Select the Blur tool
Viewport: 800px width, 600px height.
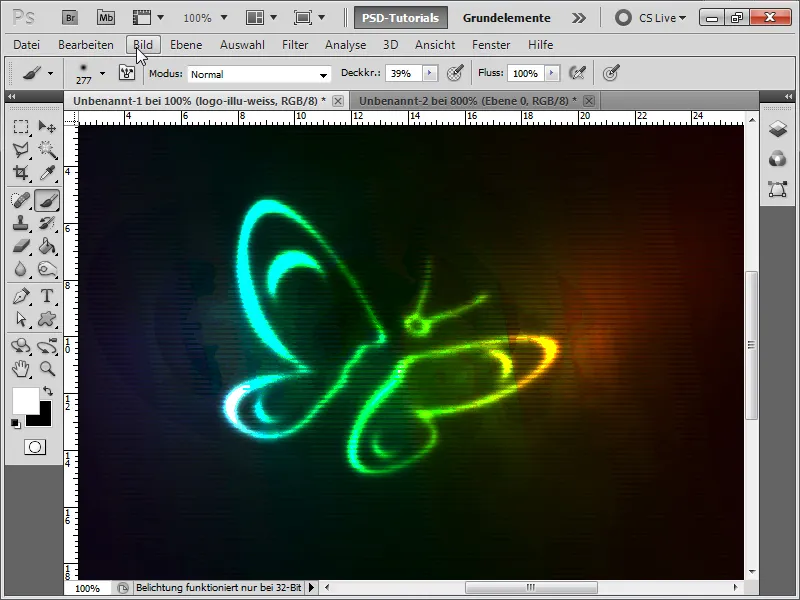[21, 269]
